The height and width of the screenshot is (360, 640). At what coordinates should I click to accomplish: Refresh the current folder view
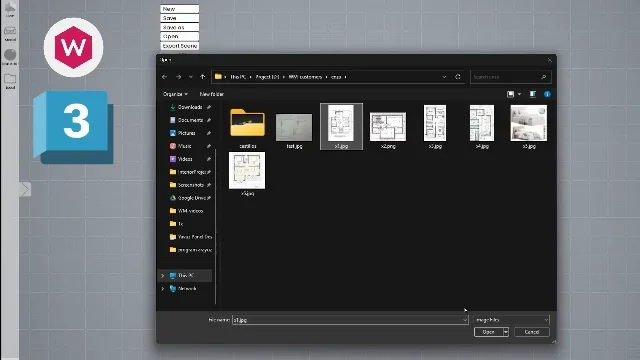pyautogui.click(x=458, y=77)
